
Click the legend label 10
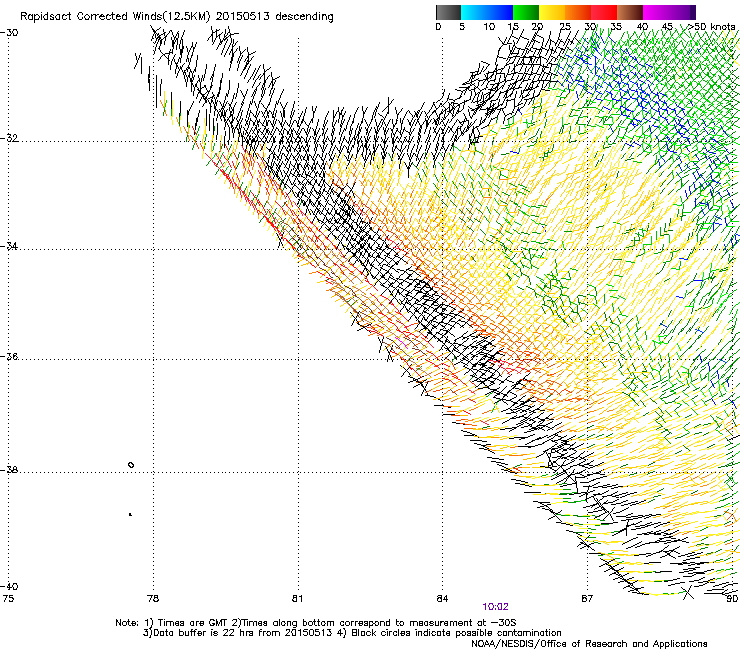(x=489, y=26)
